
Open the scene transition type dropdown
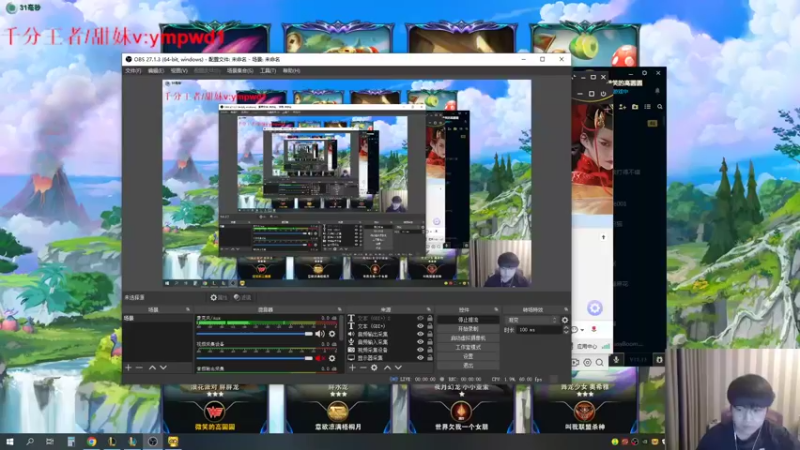[x=532, y=320]
